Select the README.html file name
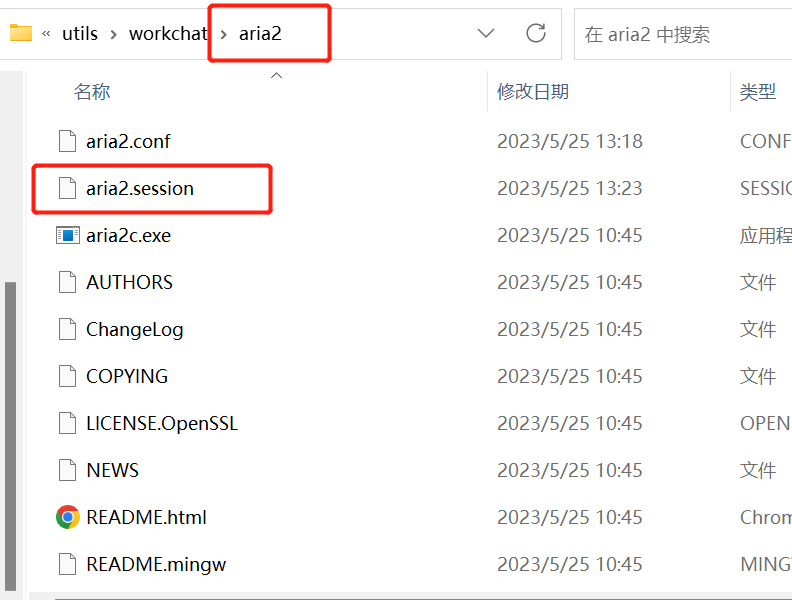Viewport: 792px width, 600px height. pyautogui.click(x=146, y=517)
